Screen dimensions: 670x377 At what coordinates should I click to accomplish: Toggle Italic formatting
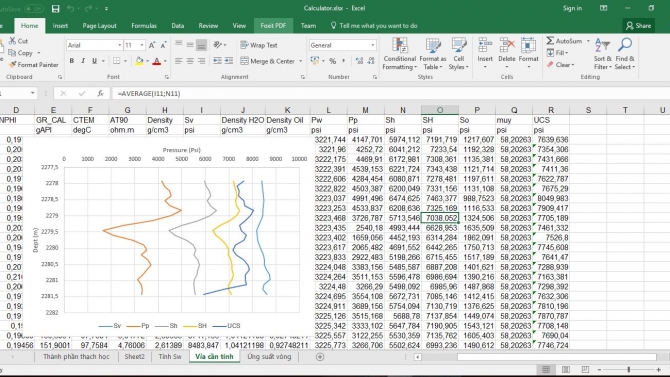[x=83, y=61]
